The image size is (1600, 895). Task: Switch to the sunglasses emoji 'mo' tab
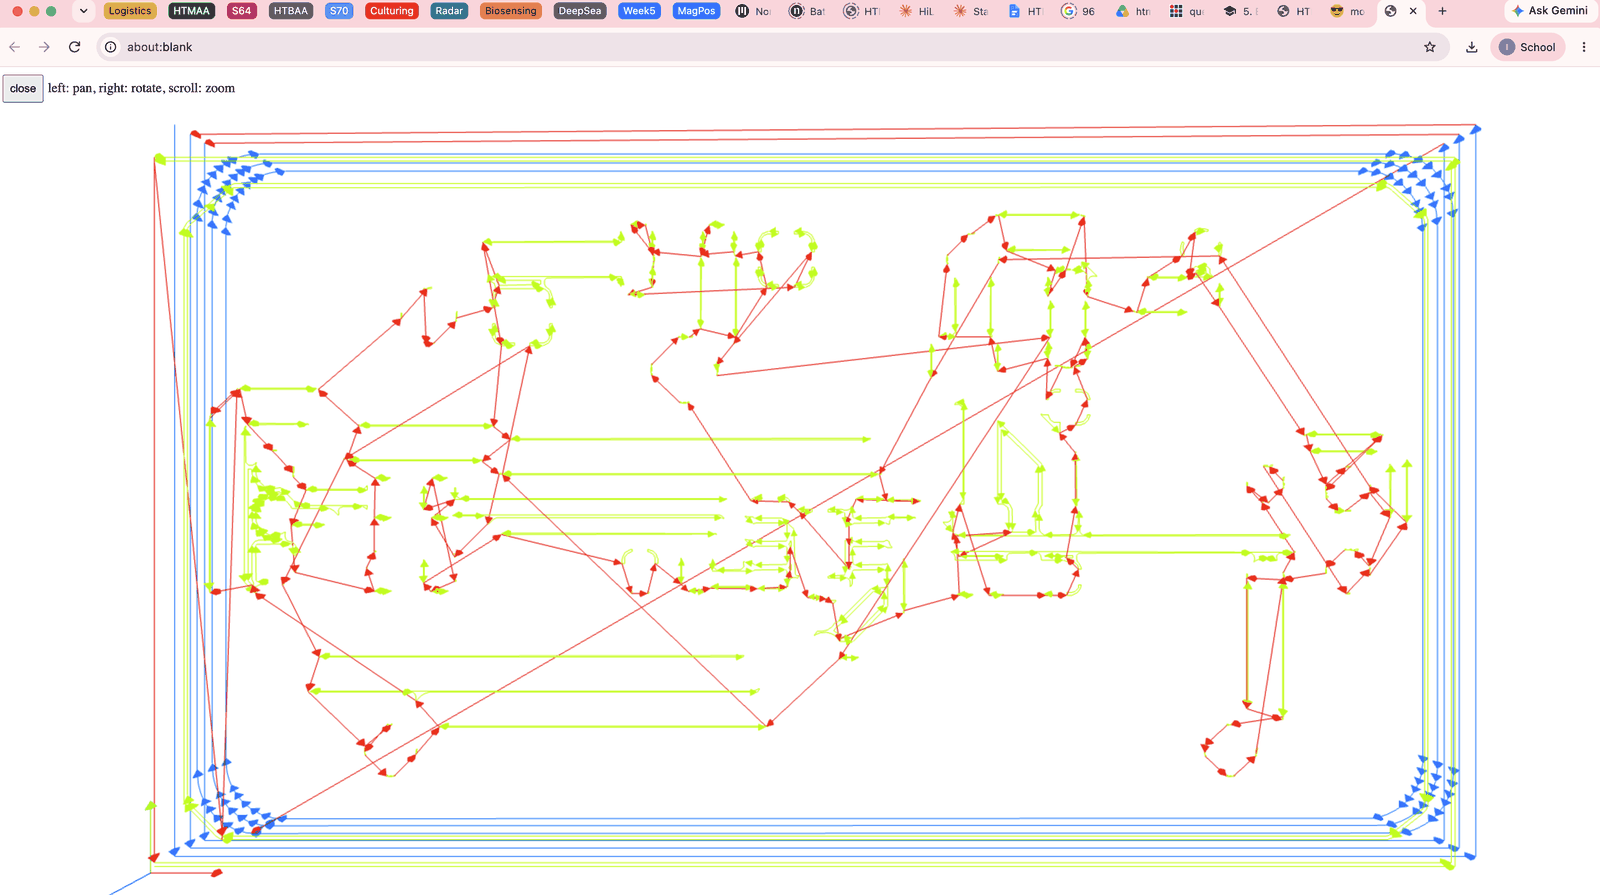coord(1348,11)
